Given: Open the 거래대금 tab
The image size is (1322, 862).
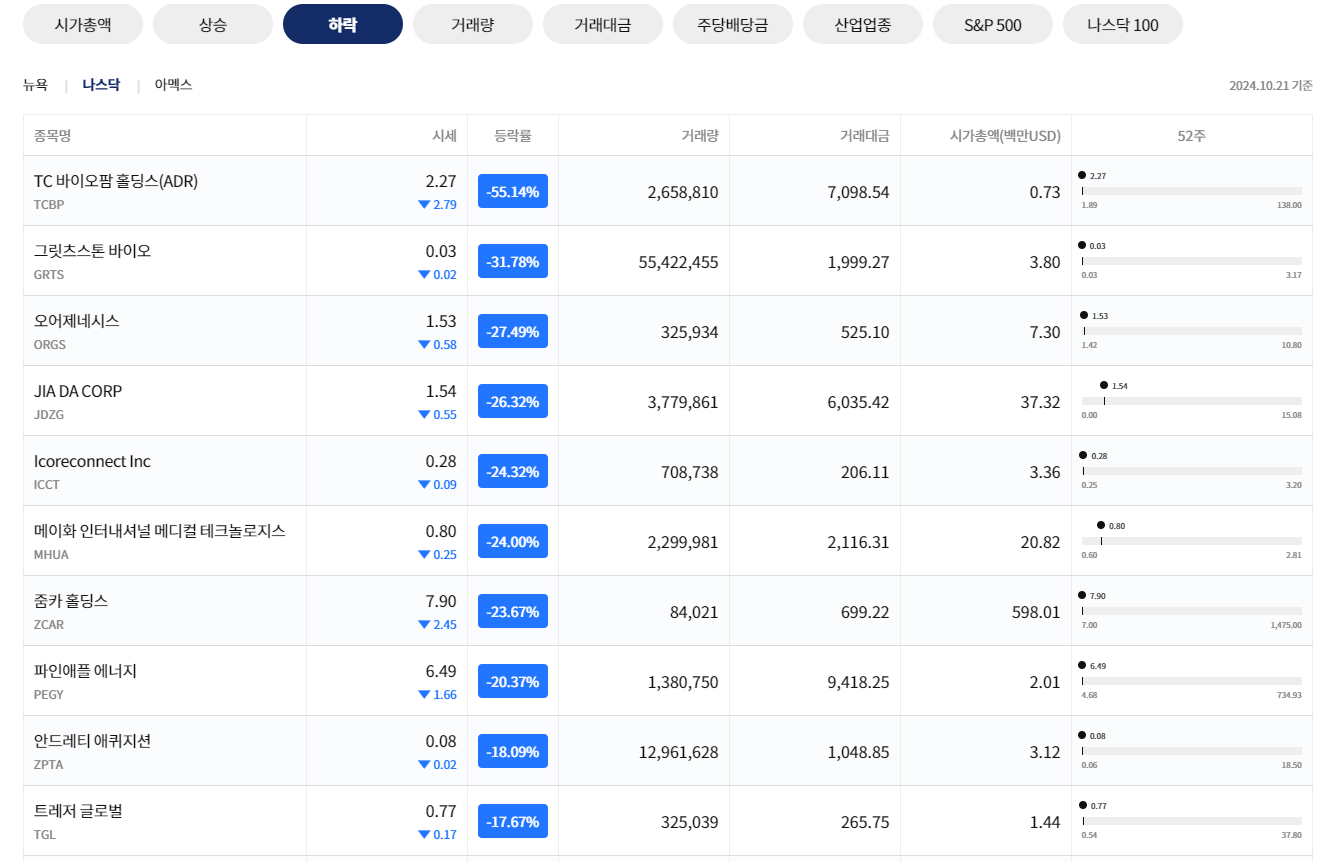Looking at the screenshot, I should coord(603,25).
